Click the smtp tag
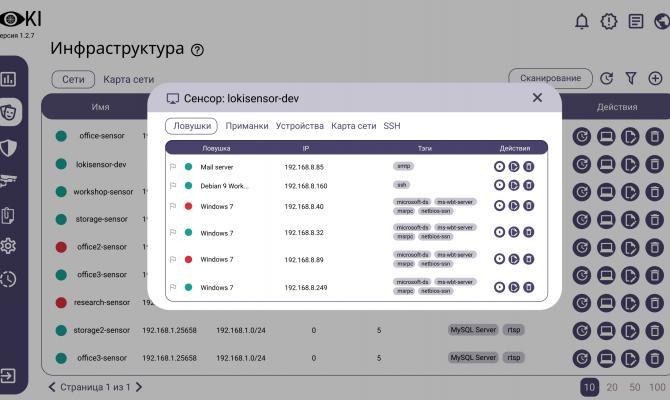Viewport: 670px width, 400px height. click(x=403, y=166)
